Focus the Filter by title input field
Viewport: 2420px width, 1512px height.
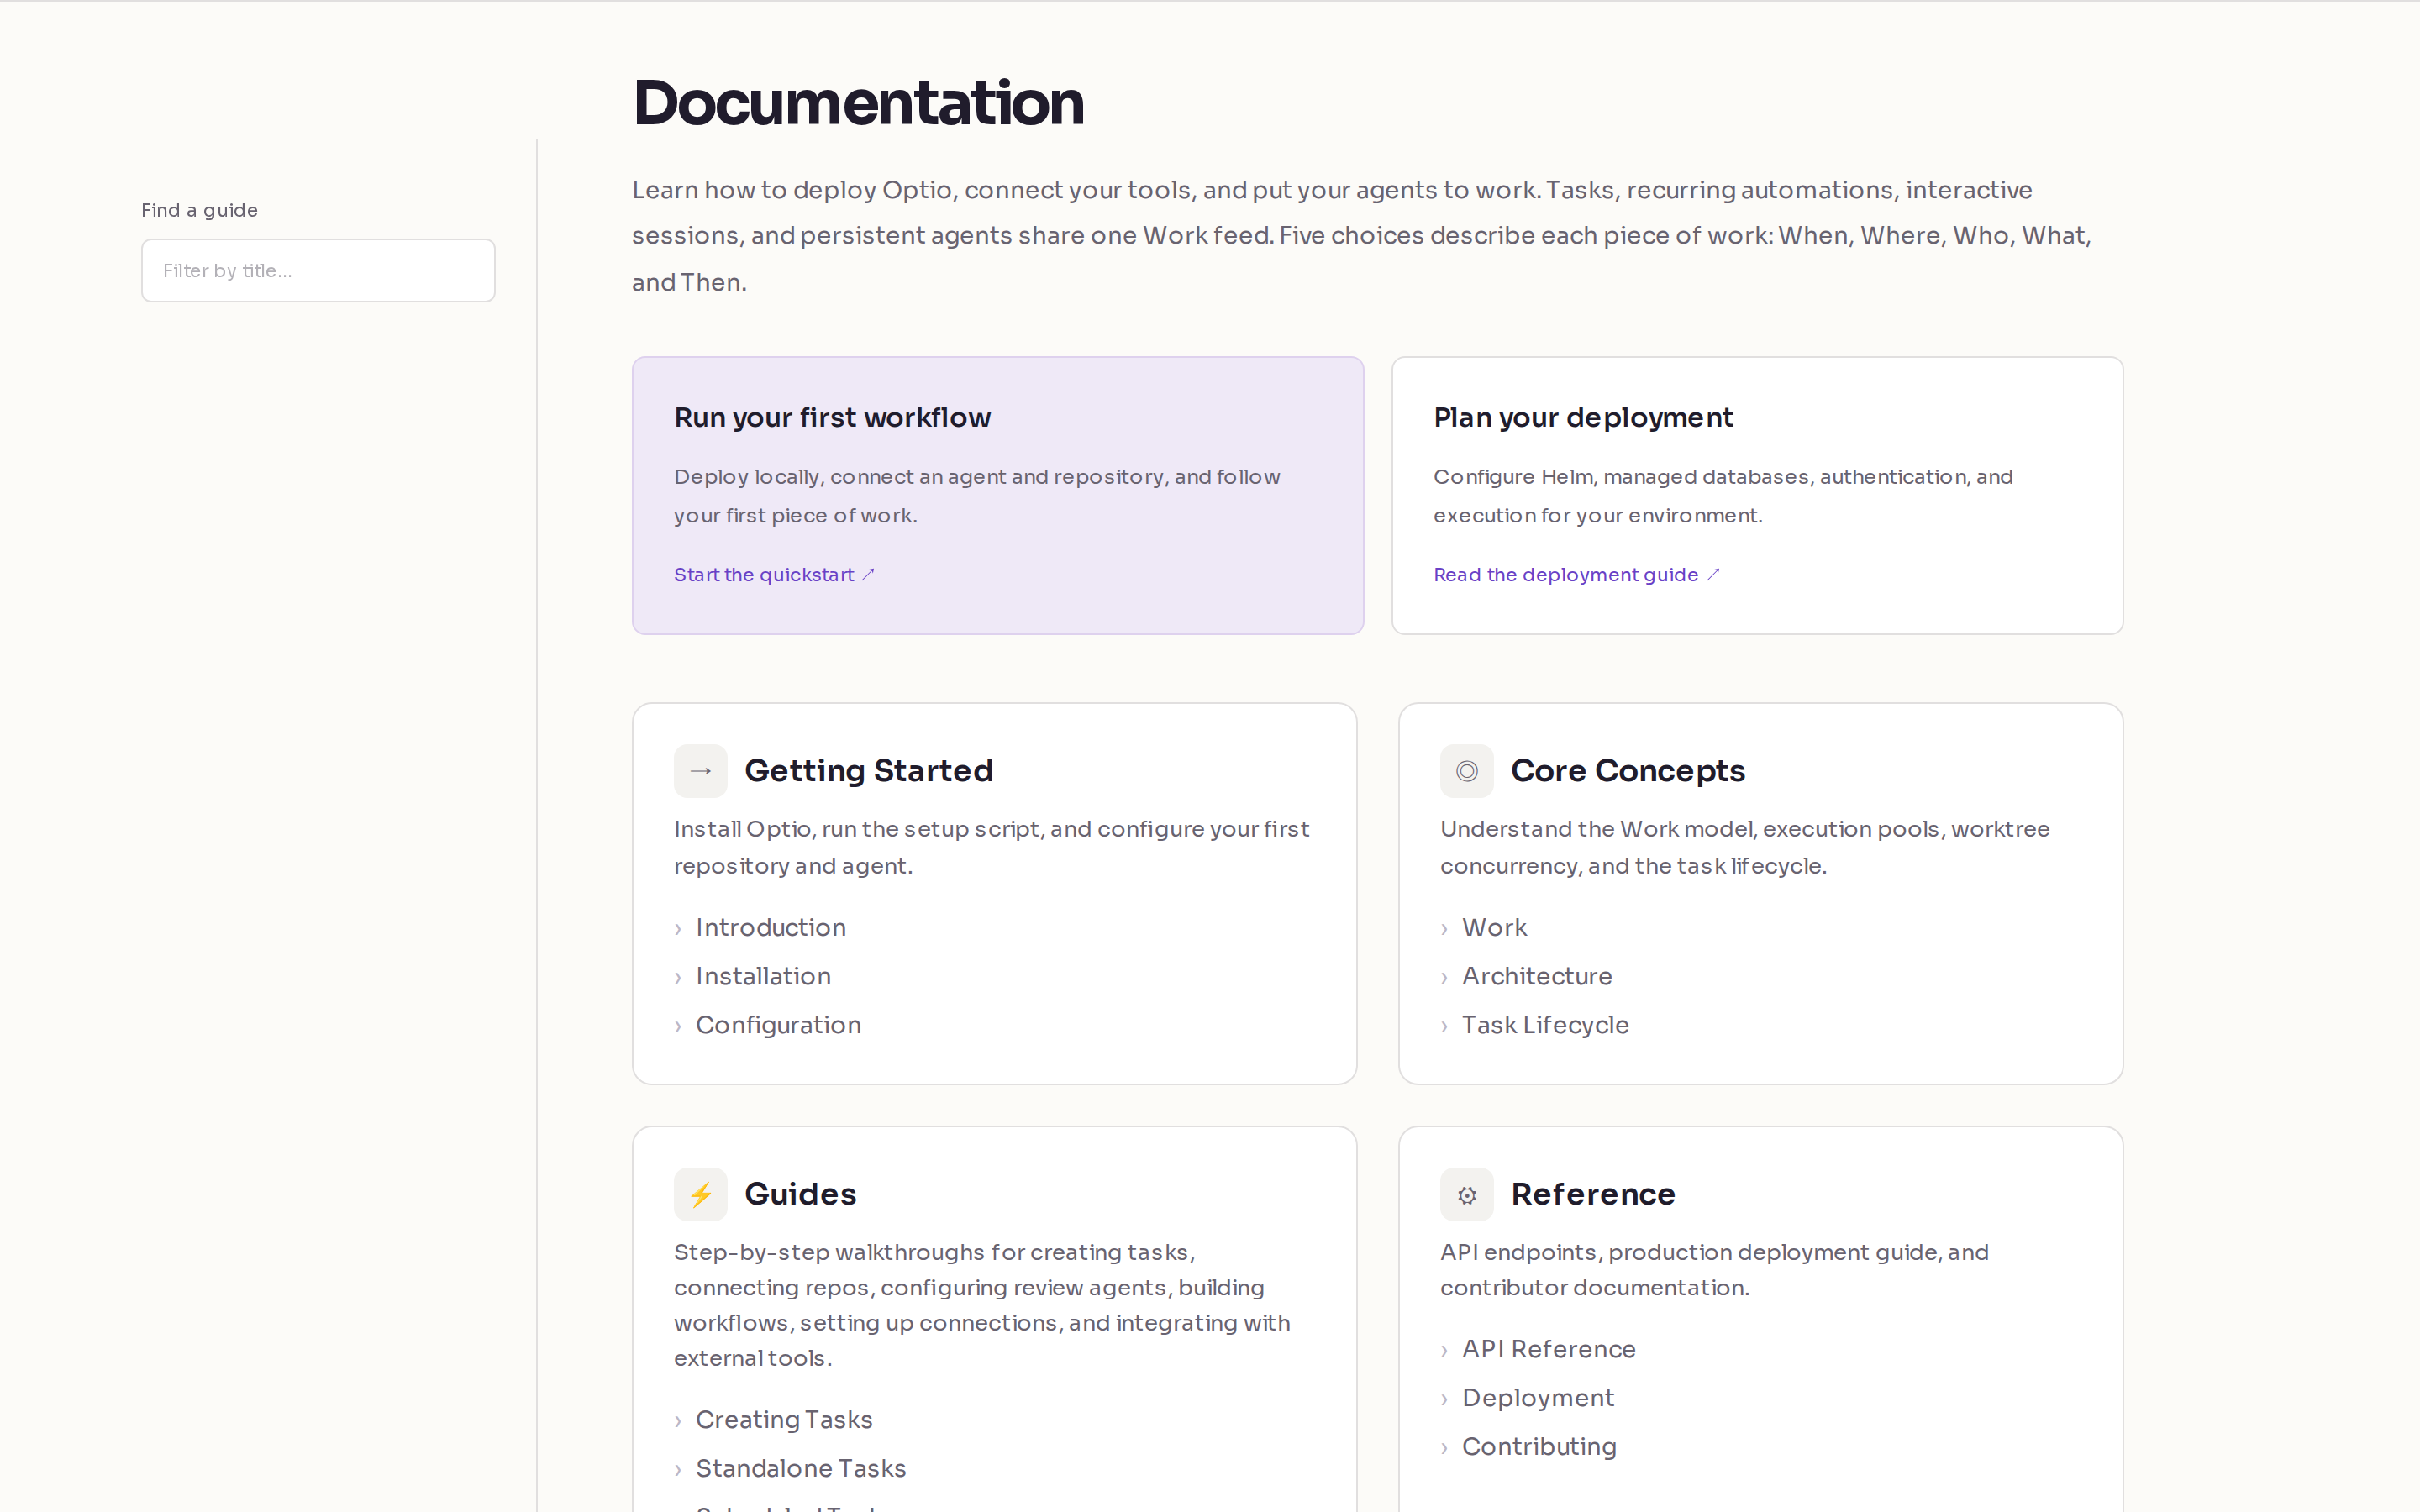318,270
